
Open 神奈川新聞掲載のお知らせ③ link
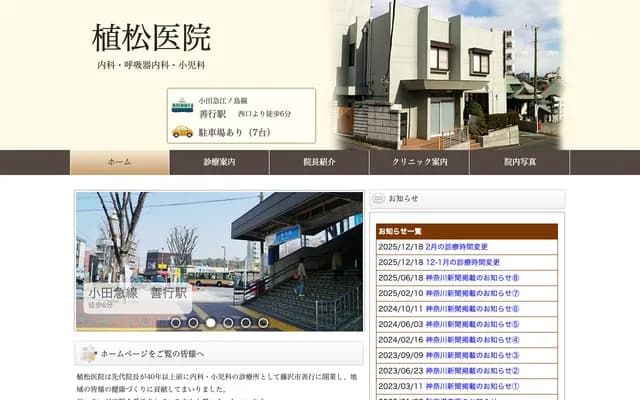coord(472,356)
